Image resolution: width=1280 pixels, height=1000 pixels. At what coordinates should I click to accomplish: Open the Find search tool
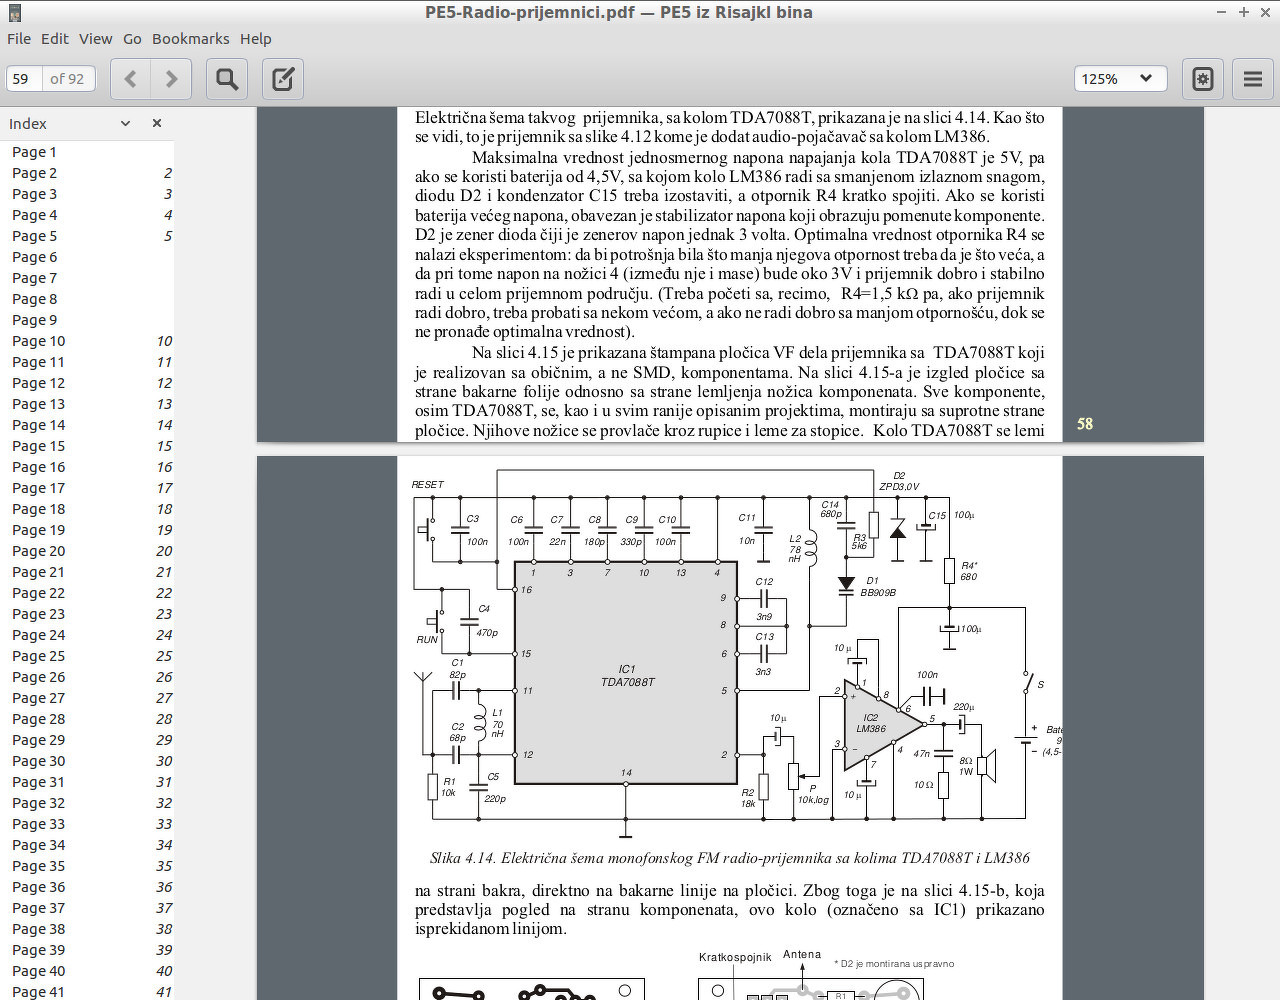click(227, 79)
